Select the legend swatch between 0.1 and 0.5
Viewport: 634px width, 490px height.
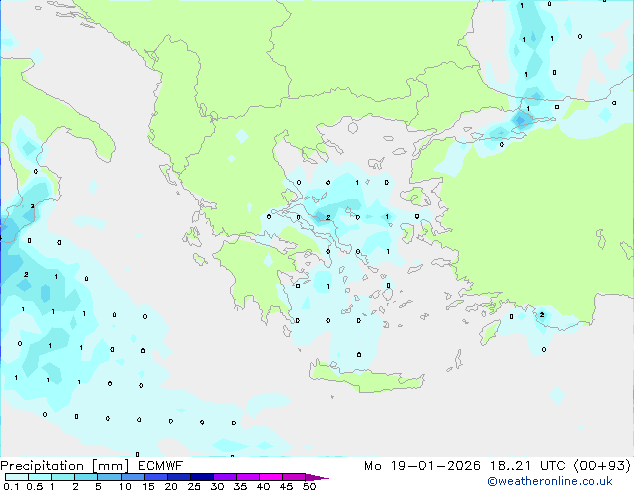coord(17,477)
